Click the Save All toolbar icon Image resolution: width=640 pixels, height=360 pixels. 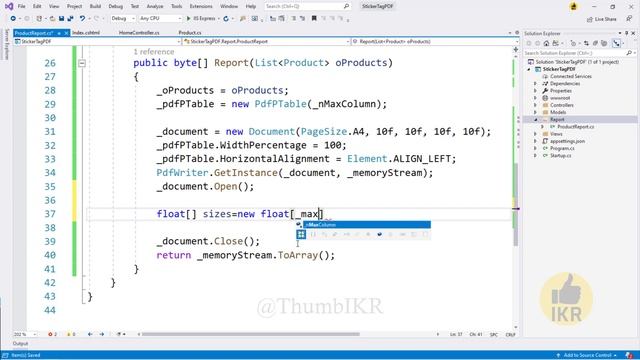click(x=70, y=19)
